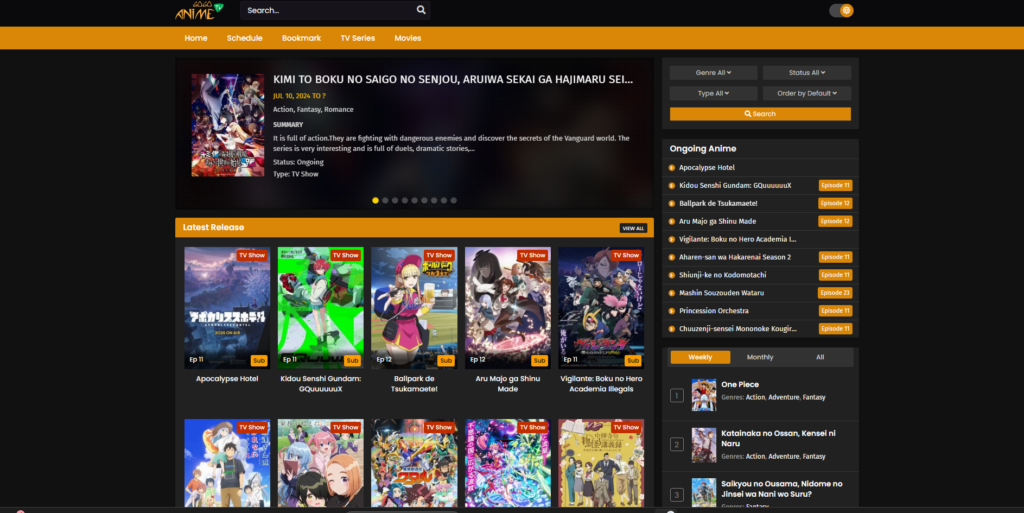Open the Kimi to Boku no Saigo title
1024x513 pixels.
(x=453, y=79)
